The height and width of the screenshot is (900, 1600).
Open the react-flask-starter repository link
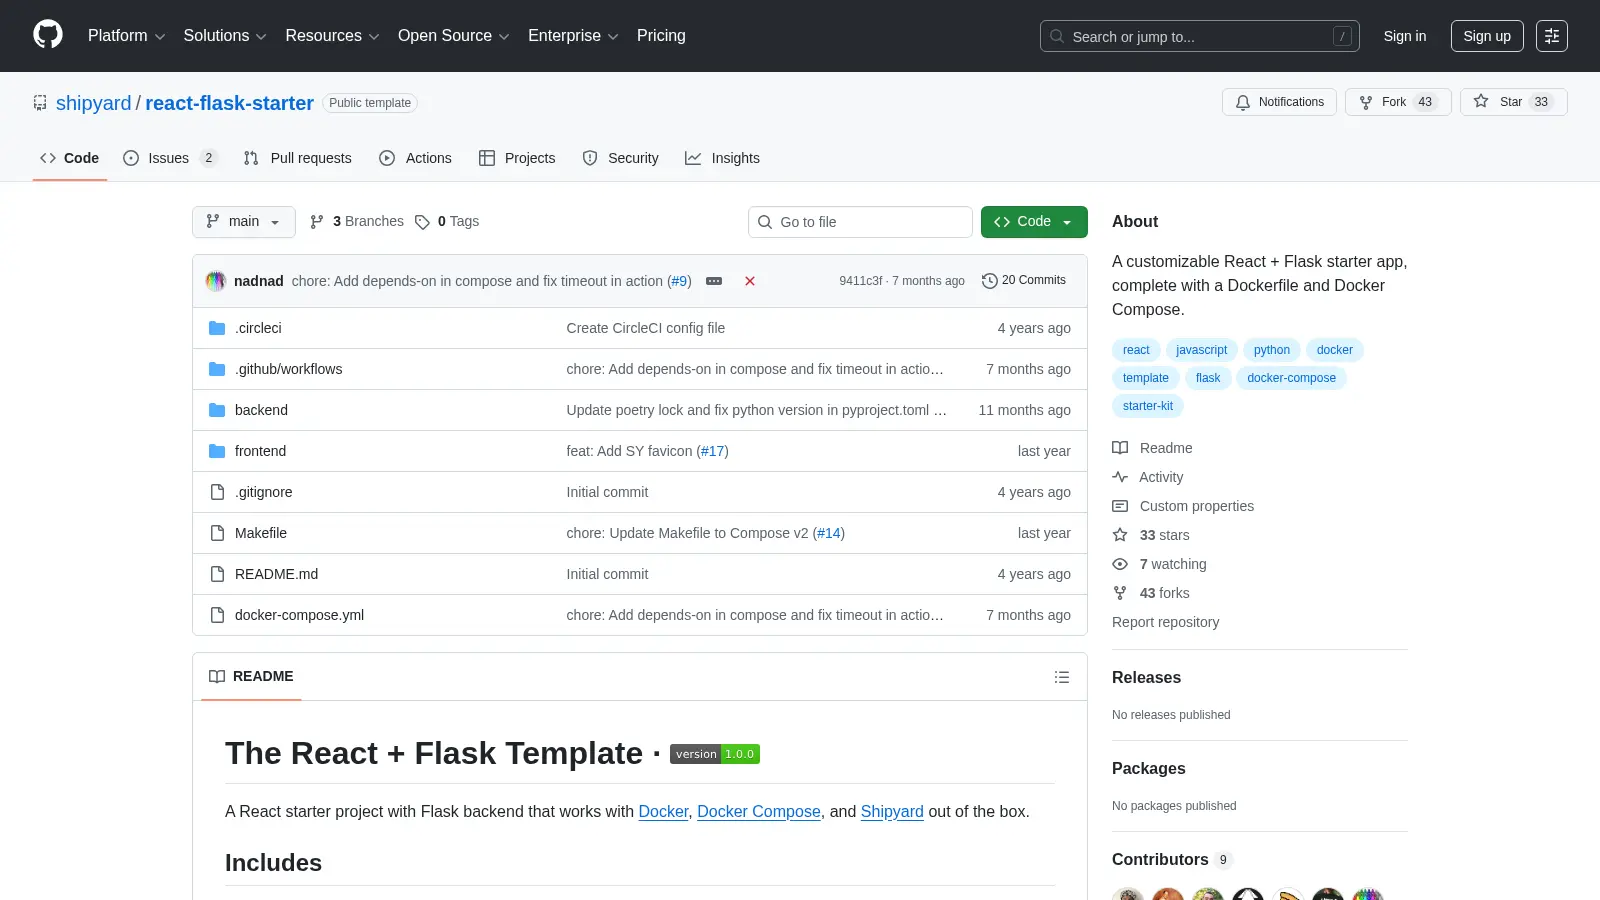pyautogui.click(x=229, y=103)
